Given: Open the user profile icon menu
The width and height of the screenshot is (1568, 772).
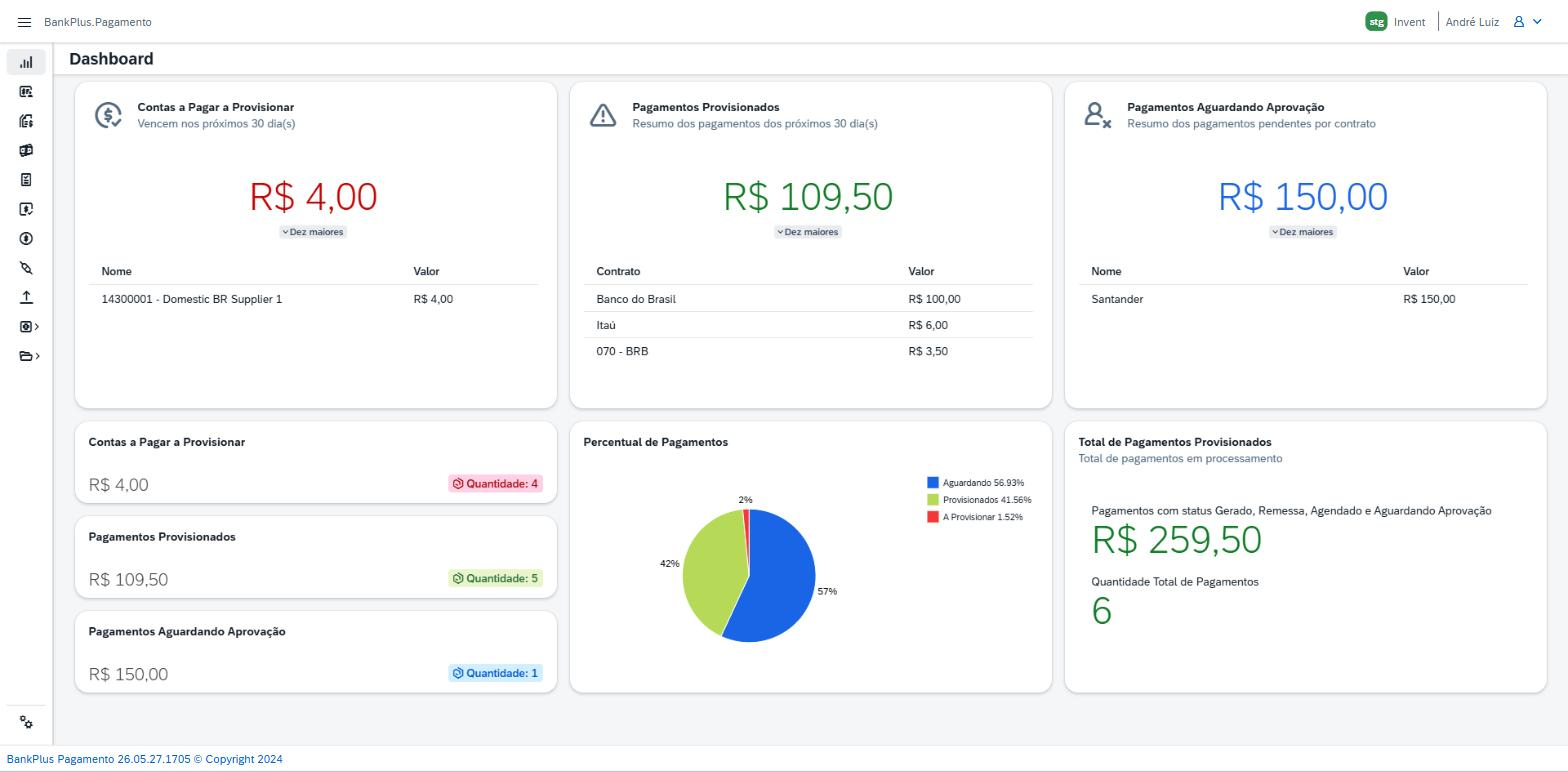Looking at the screenshot, I should pyautogui.click(x=1519, y=22).
